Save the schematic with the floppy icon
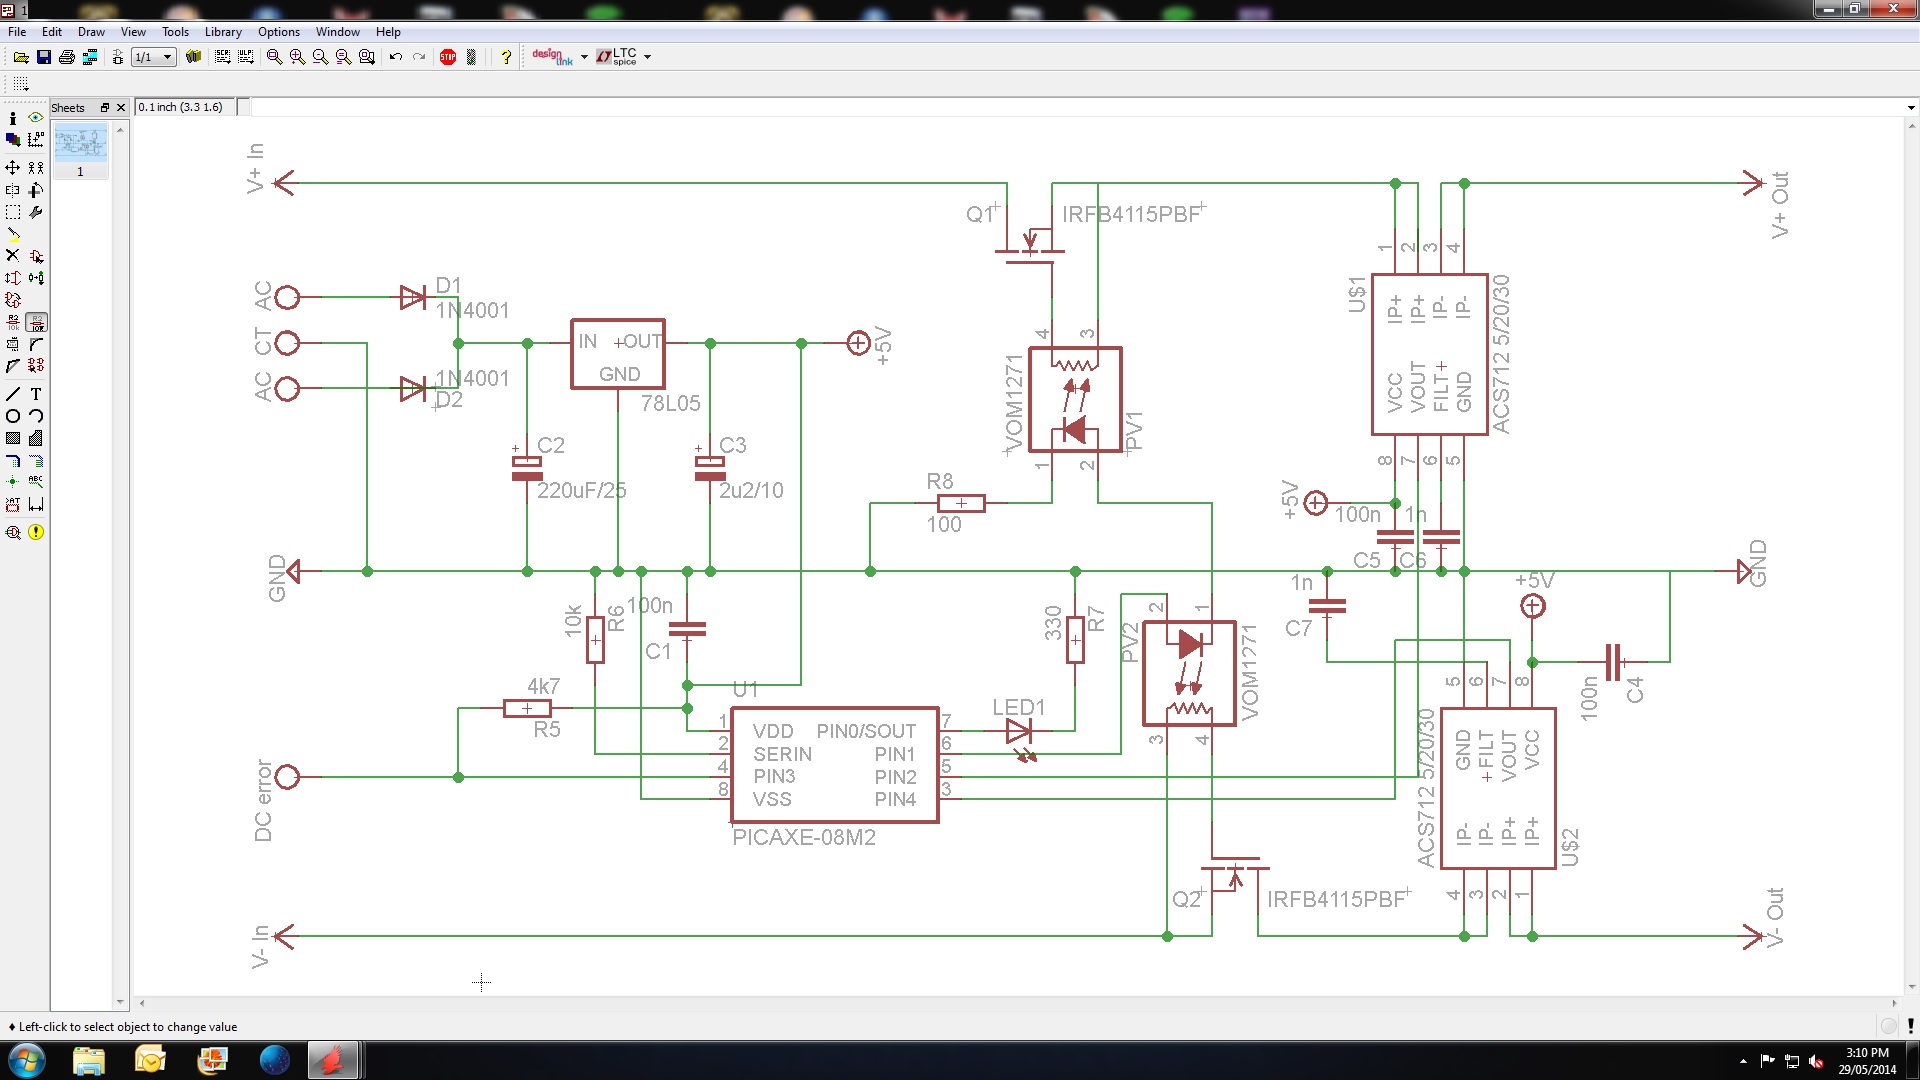Image resolution: width=1920 pixels, height=1080 pixels. click(x=44, y=57)
